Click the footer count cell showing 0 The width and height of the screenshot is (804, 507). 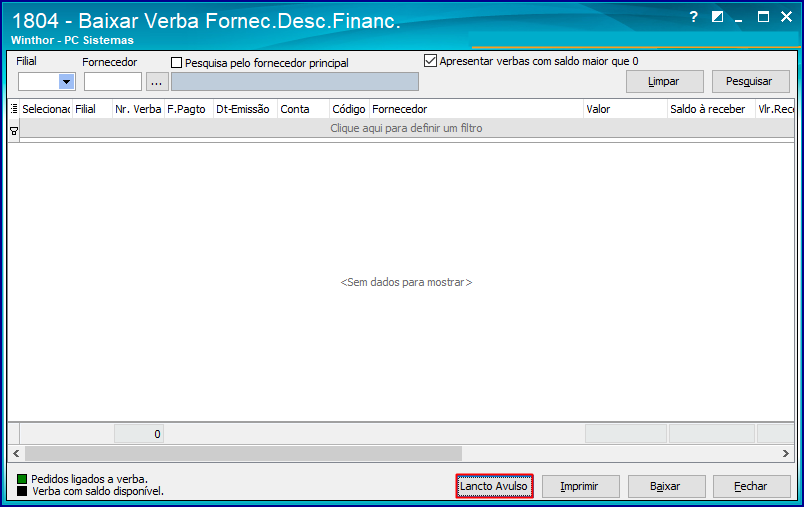[138, 434]
